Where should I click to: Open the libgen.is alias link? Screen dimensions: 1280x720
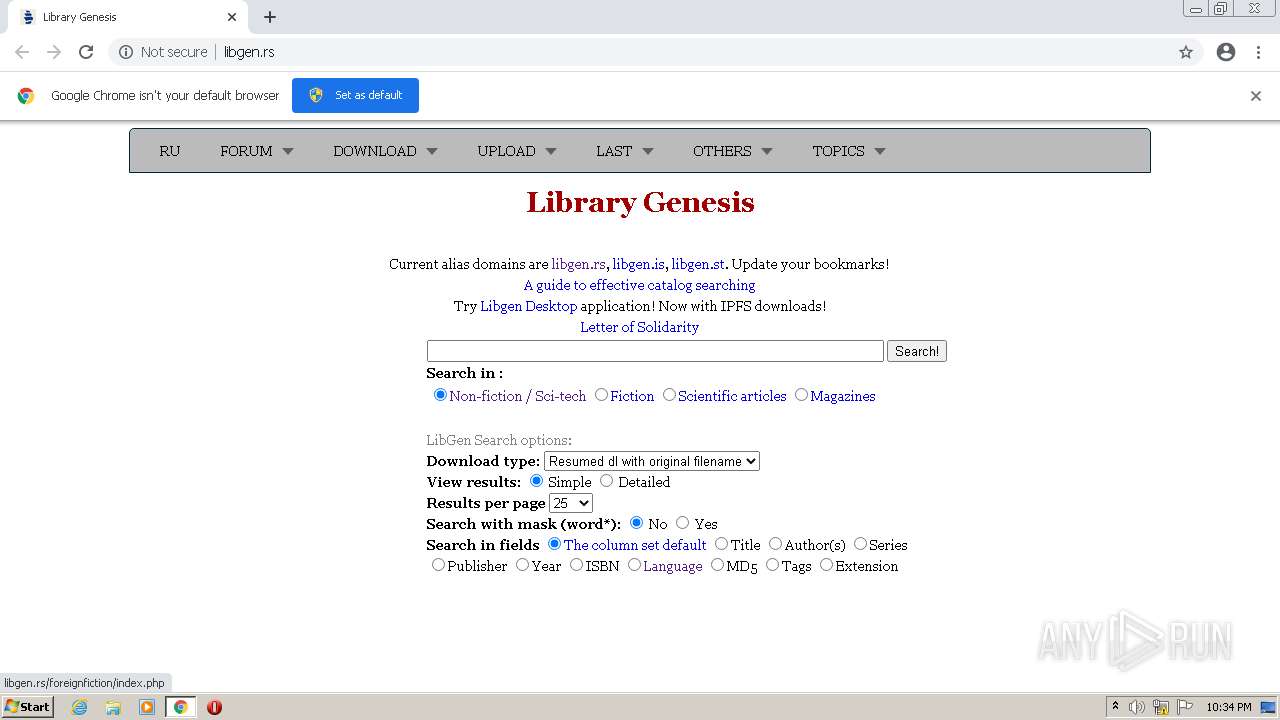coord(638,264)
